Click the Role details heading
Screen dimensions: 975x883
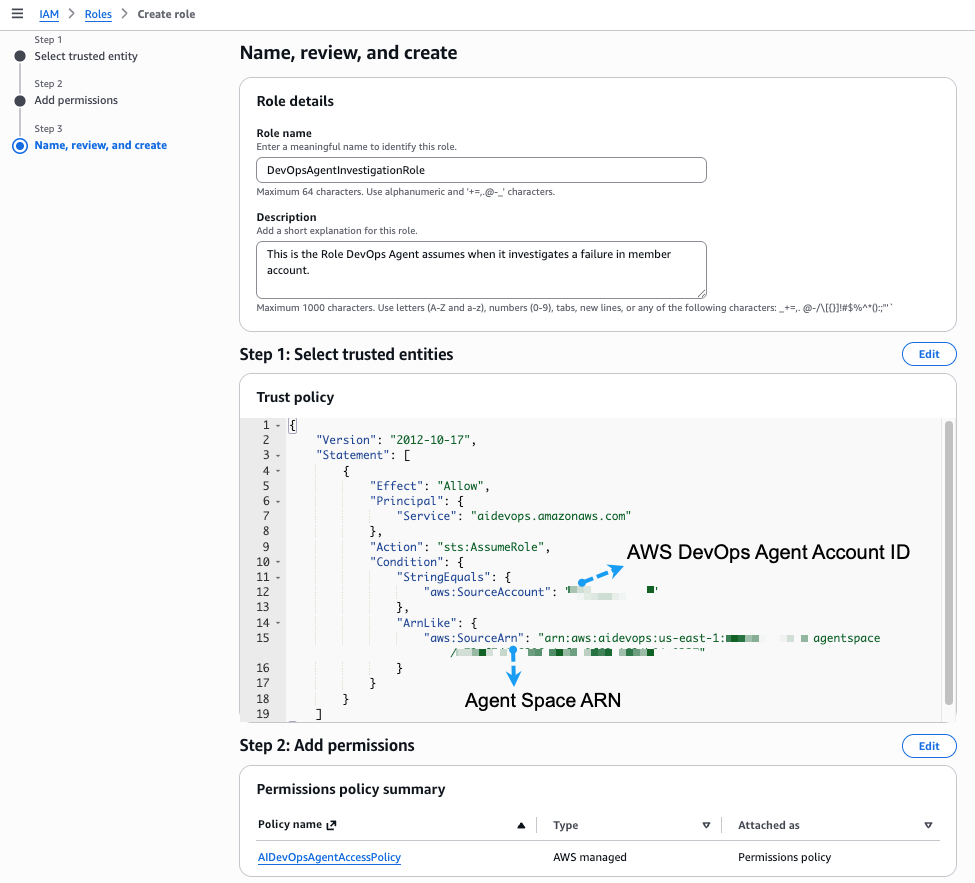pyautogui.click(x=295, y=101)
